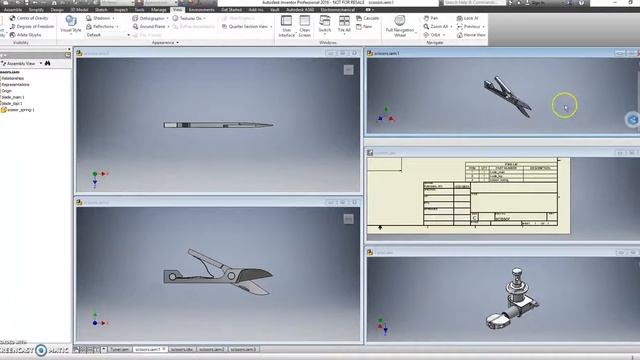
Task: Open the Get Started ribbon tab
Action: point(231,9)
